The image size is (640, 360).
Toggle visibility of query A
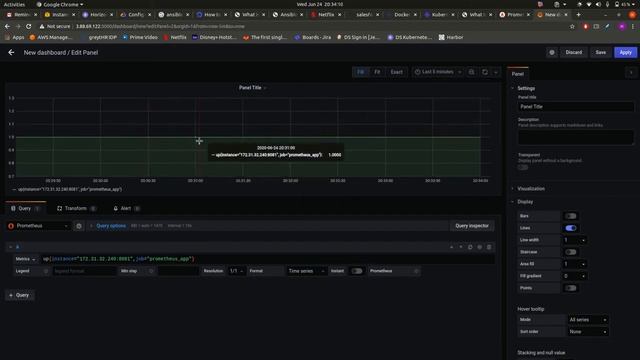(x=480, y=247)
